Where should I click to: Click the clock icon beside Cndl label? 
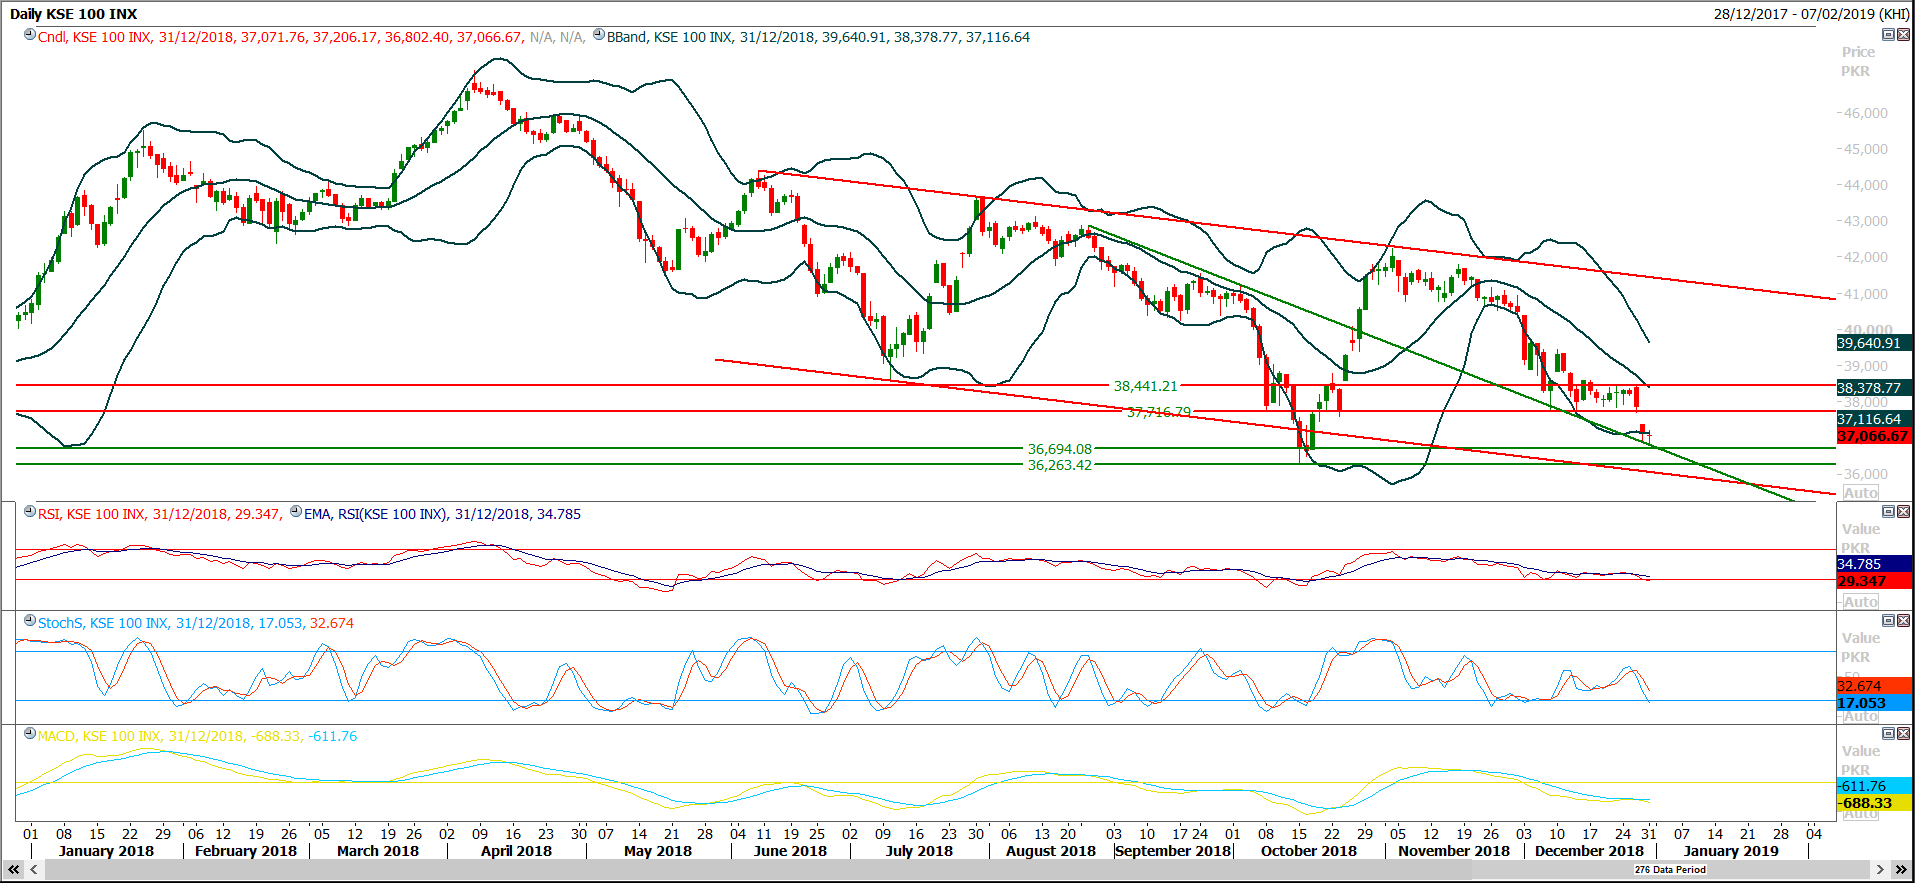tap(30, 35)
